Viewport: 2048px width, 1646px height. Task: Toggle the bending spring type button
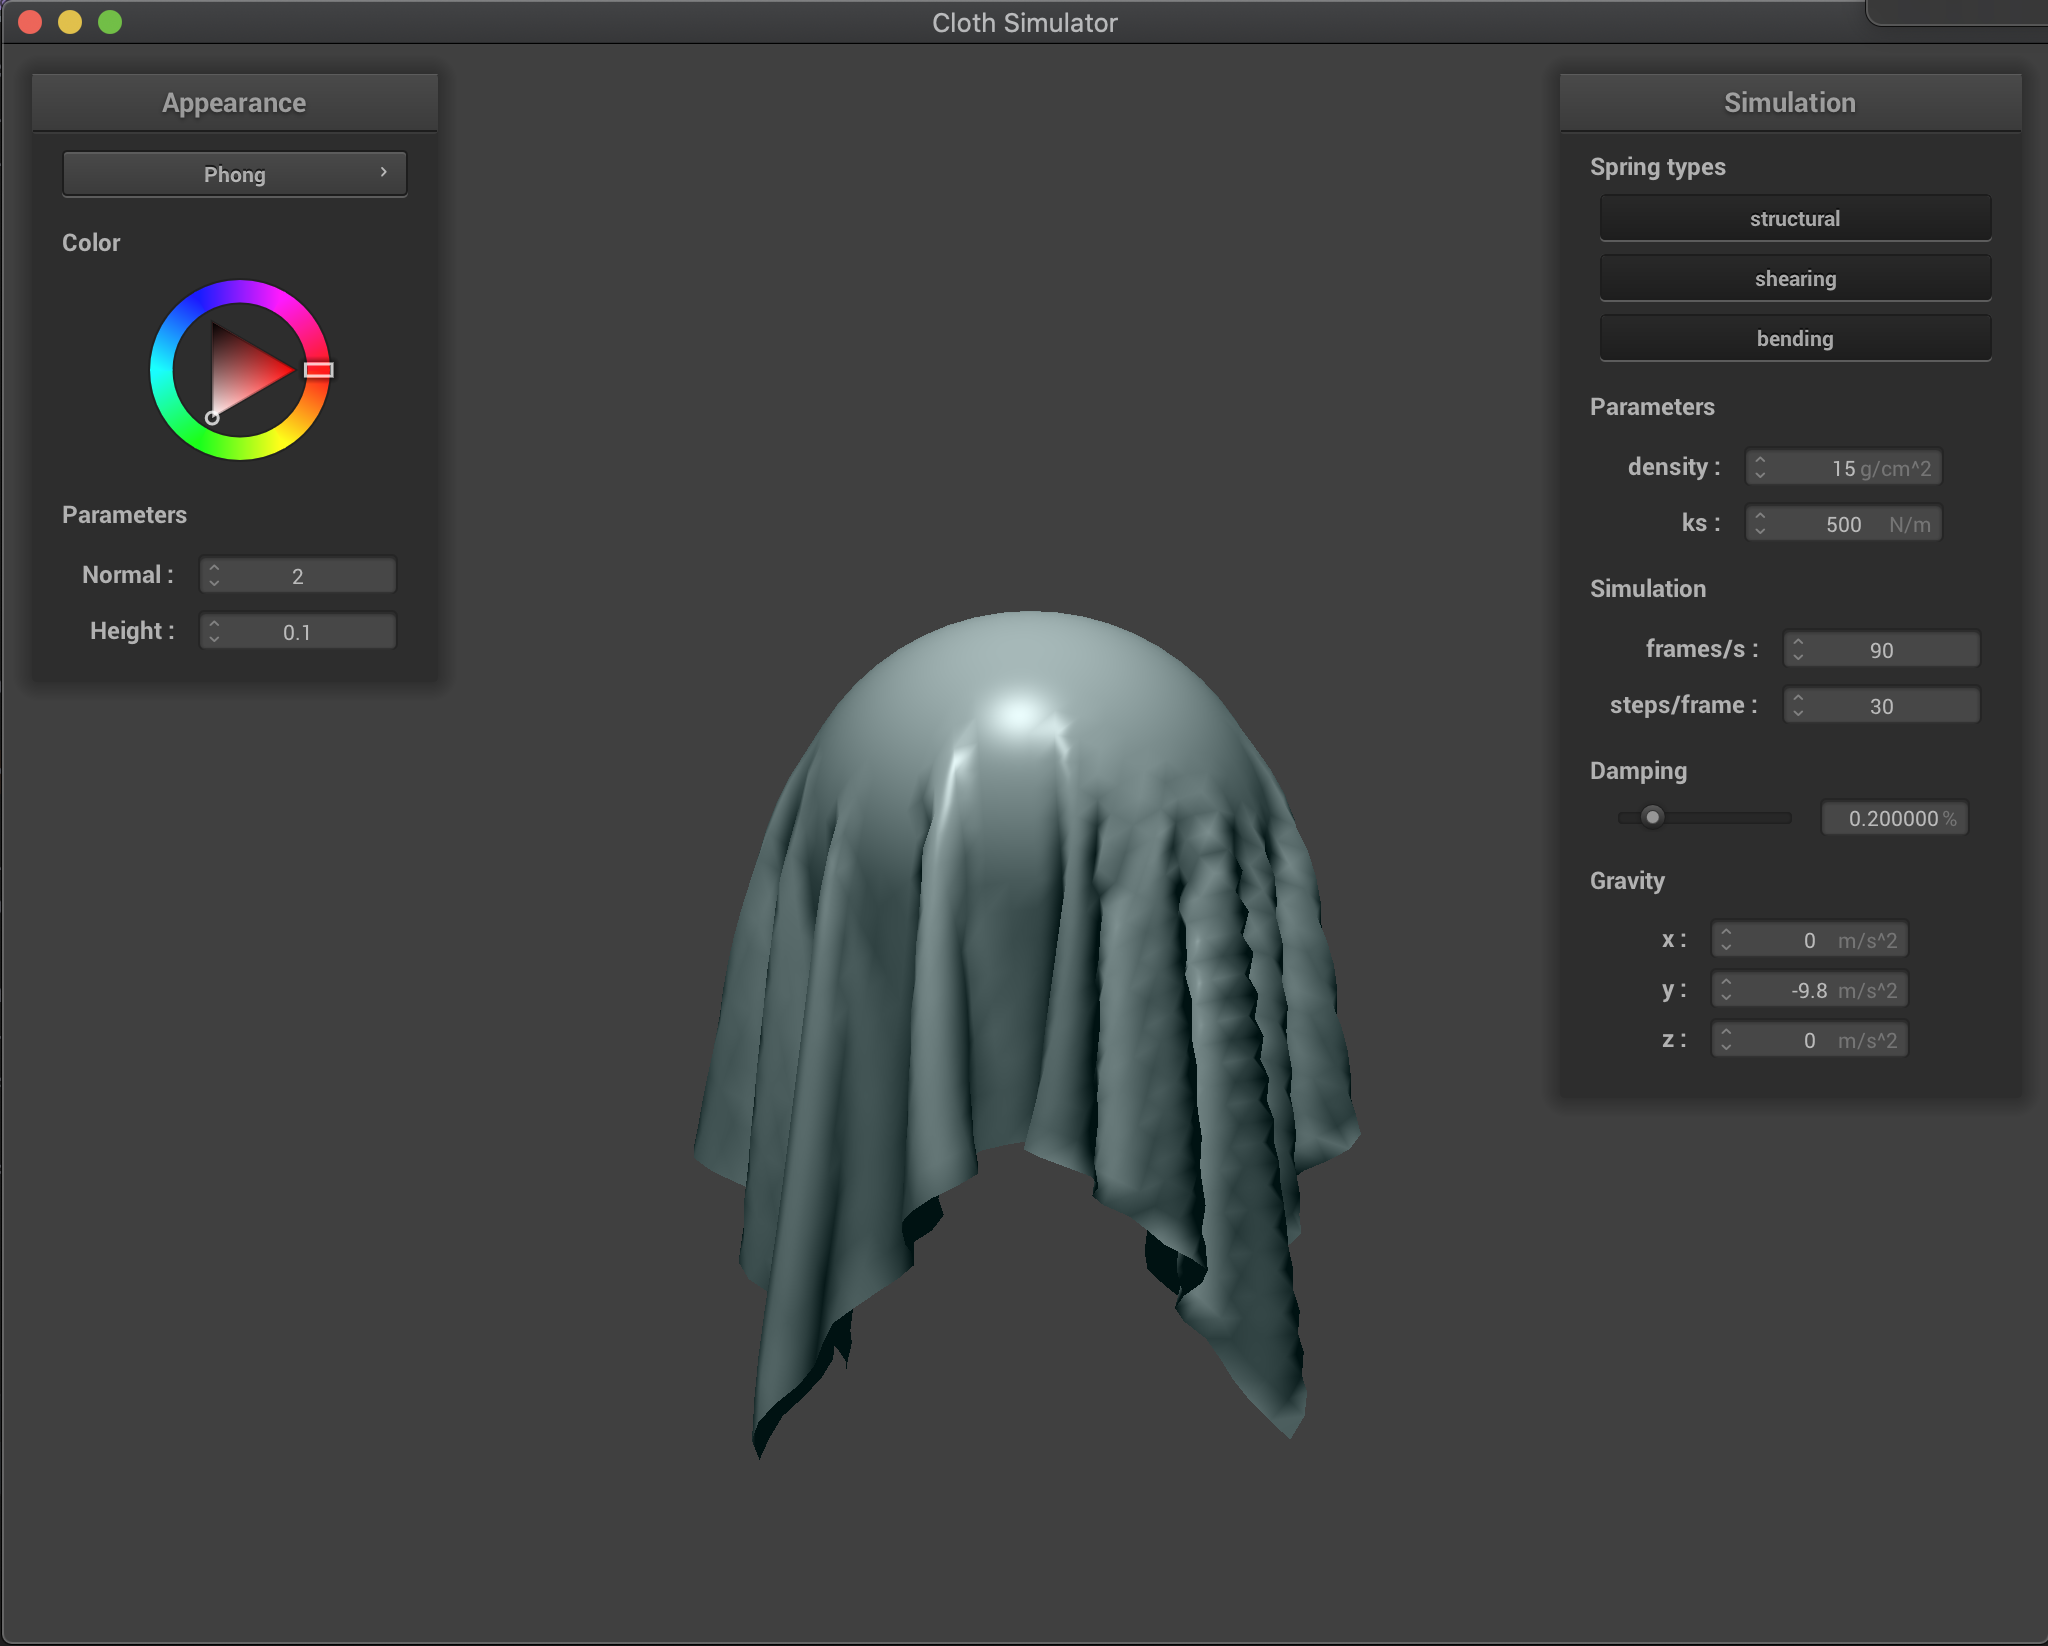pos(1794,338)
